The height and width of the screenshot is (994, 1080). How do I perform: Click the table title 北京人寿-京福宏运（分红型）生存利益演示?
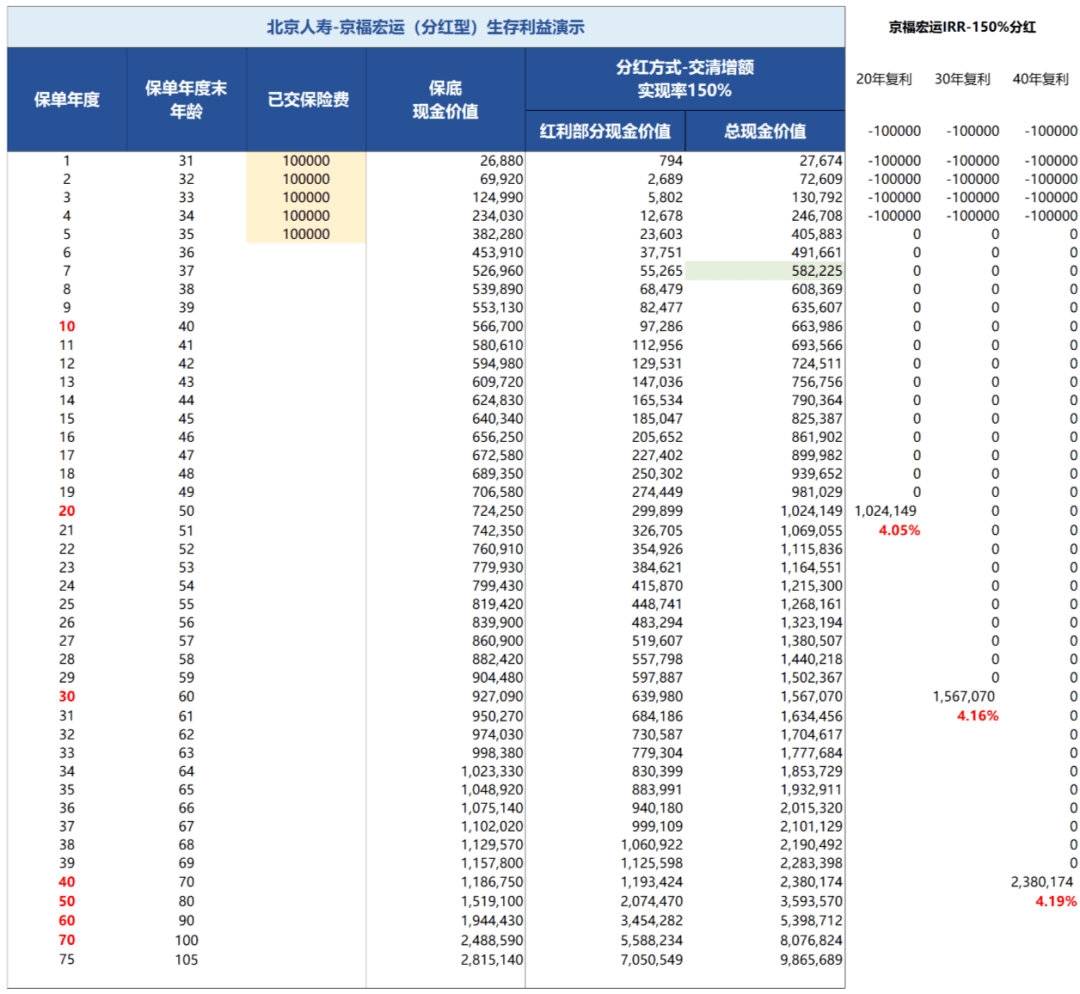[x=426, y=28]
